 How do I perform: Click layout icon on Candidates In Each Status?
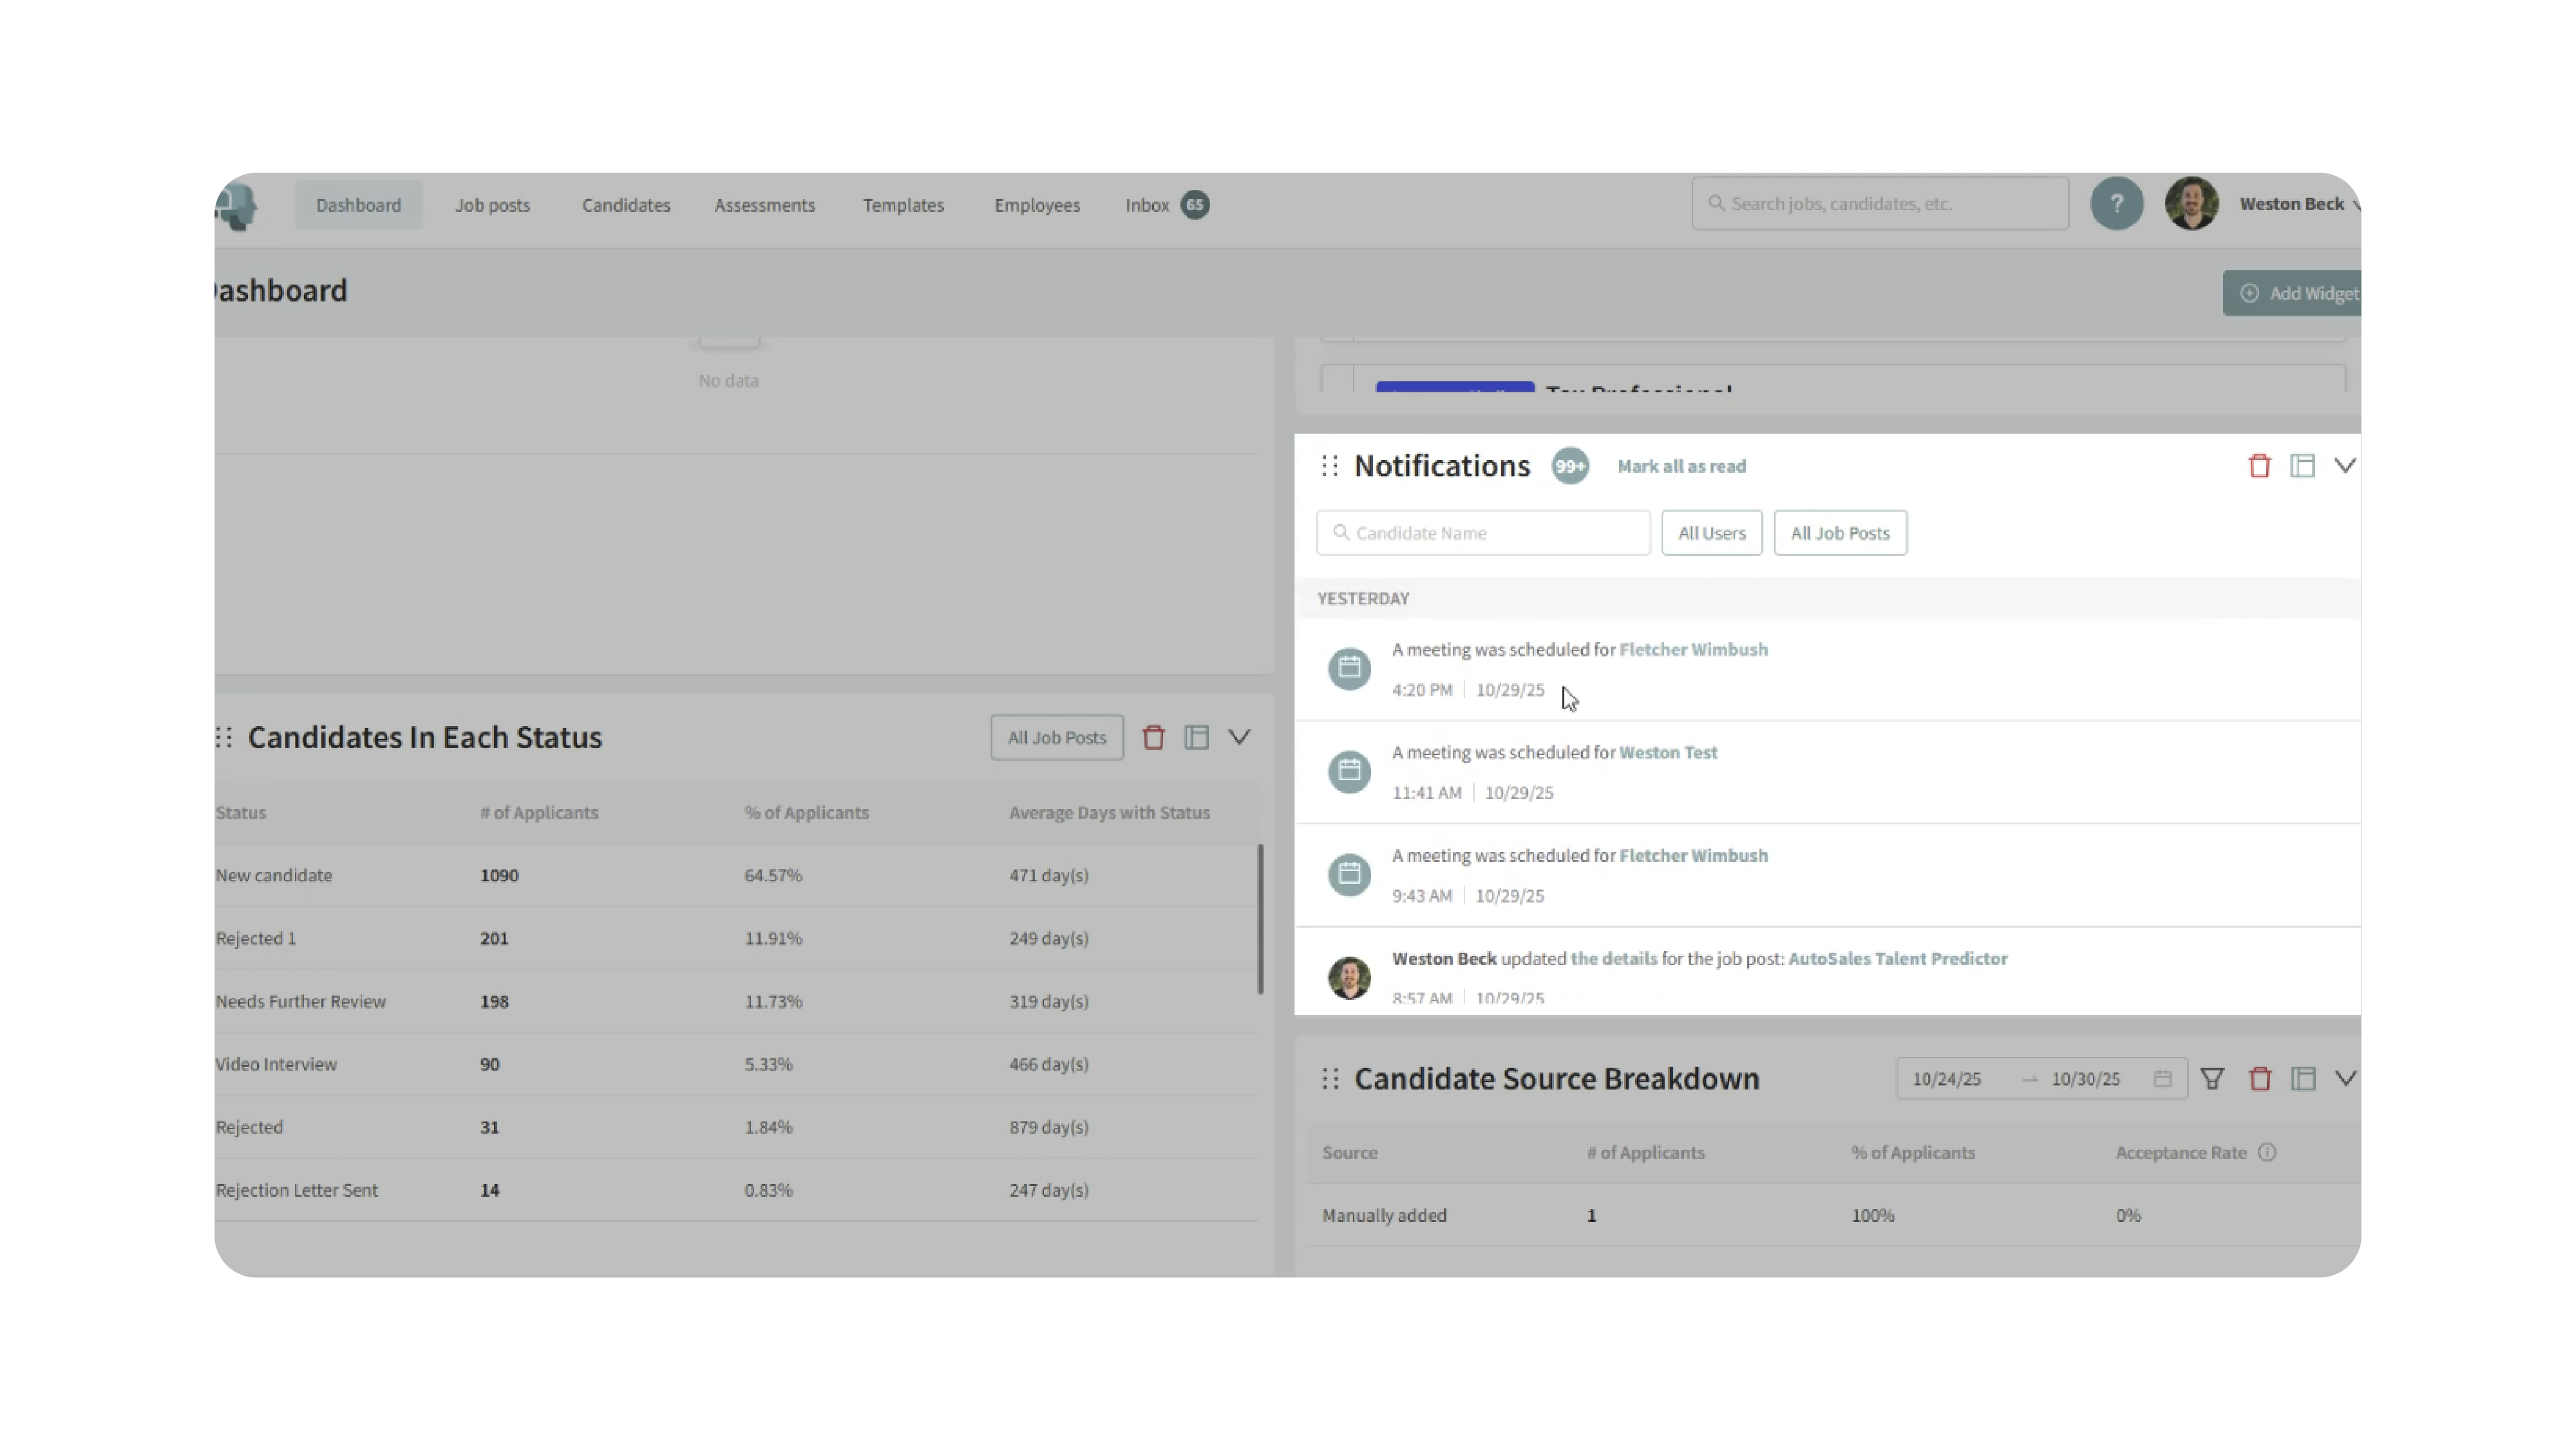[x=1196, y=737]
